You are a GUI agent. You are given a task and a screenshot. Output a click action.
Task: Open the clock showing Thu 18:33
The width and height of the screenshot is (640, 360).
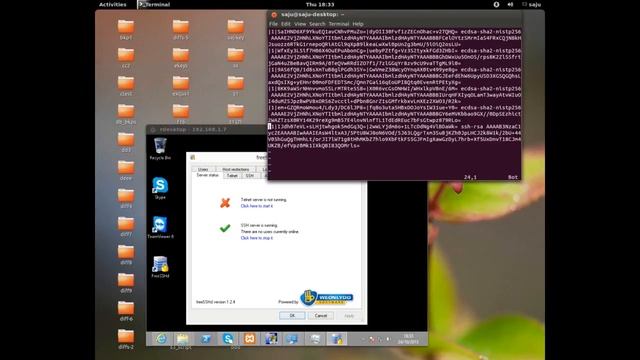(320, 4)
